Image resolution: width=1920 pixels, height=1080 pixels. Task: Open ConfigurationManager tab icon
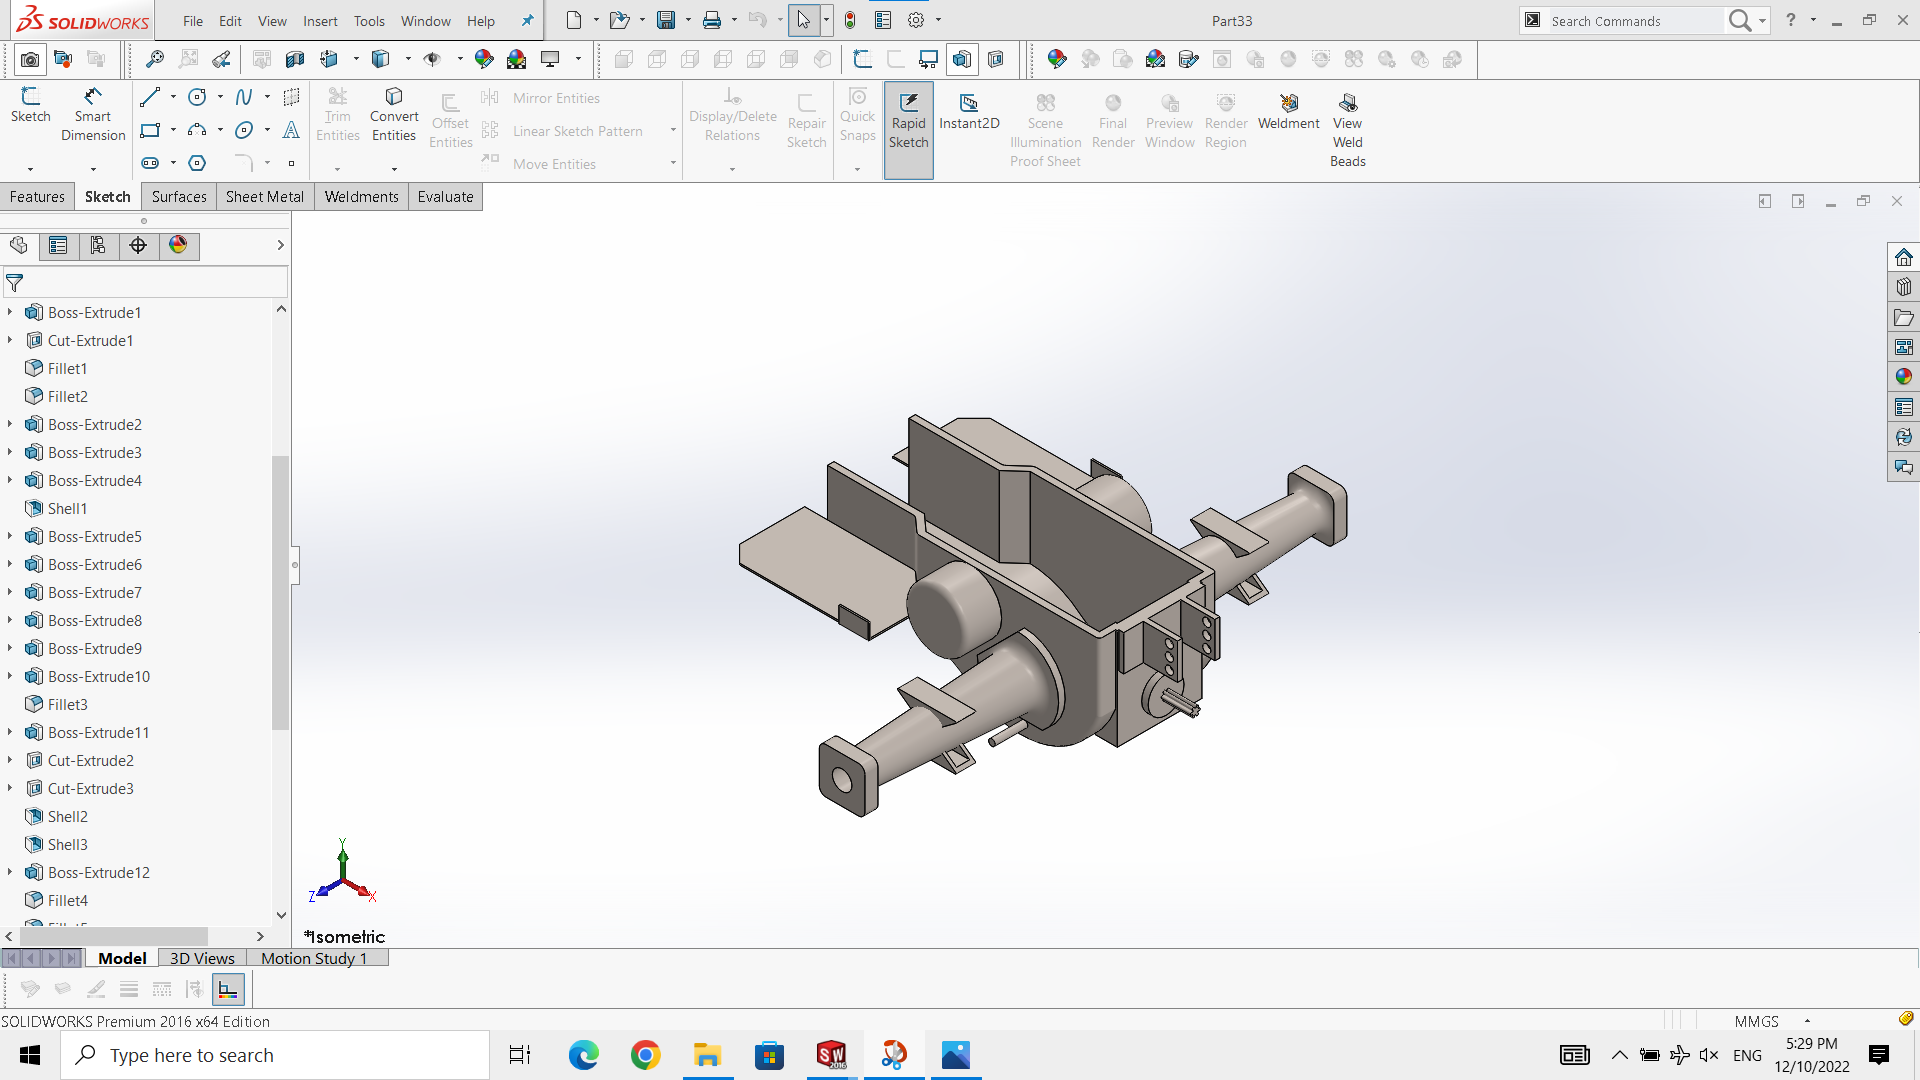(98, 245)
